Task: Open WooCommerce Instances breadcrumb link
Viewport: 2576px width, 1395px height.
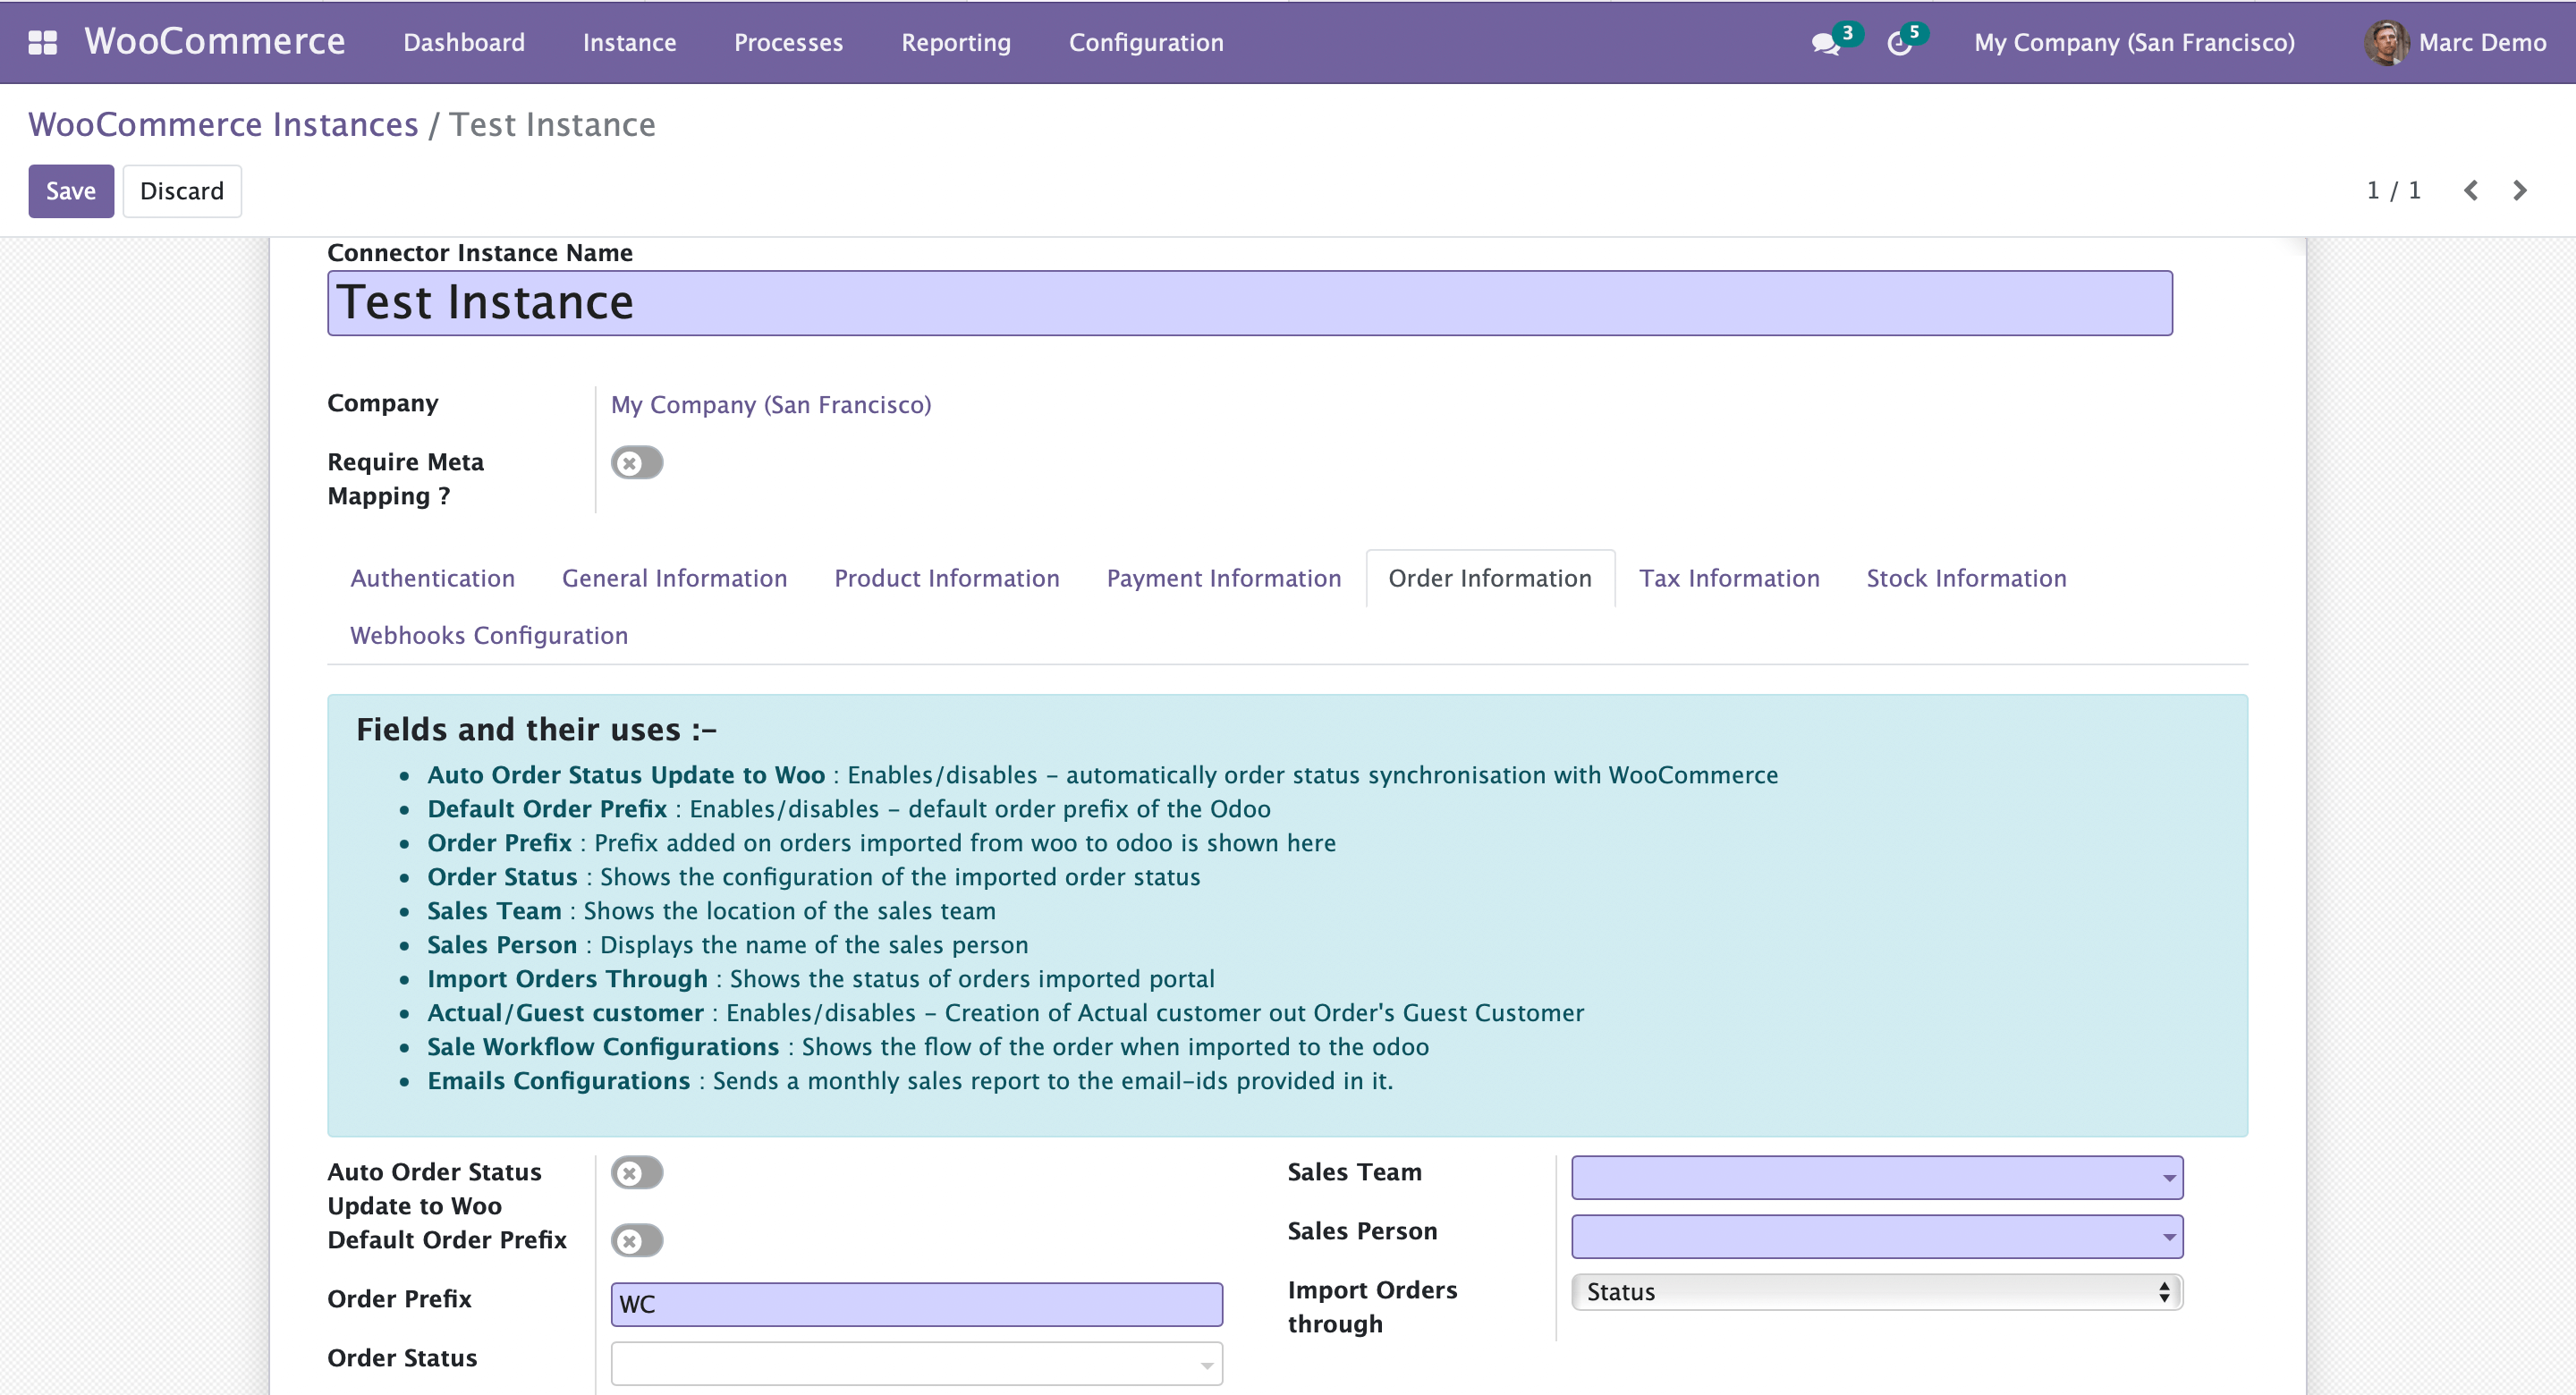Action: point(223,124)
